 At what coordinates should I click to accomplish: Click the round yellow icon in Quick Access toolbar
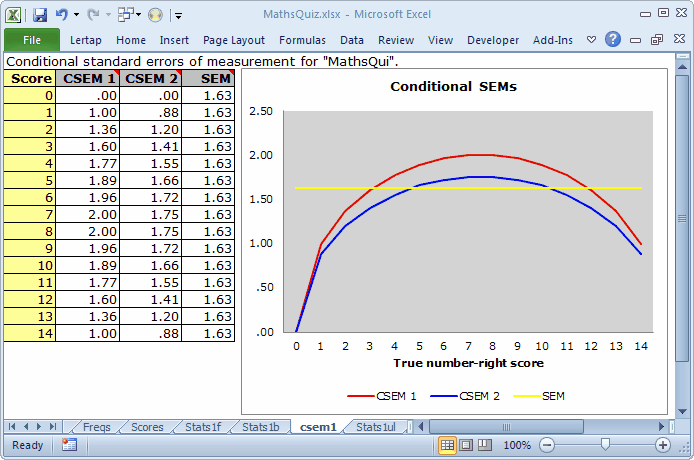[155, 15]
